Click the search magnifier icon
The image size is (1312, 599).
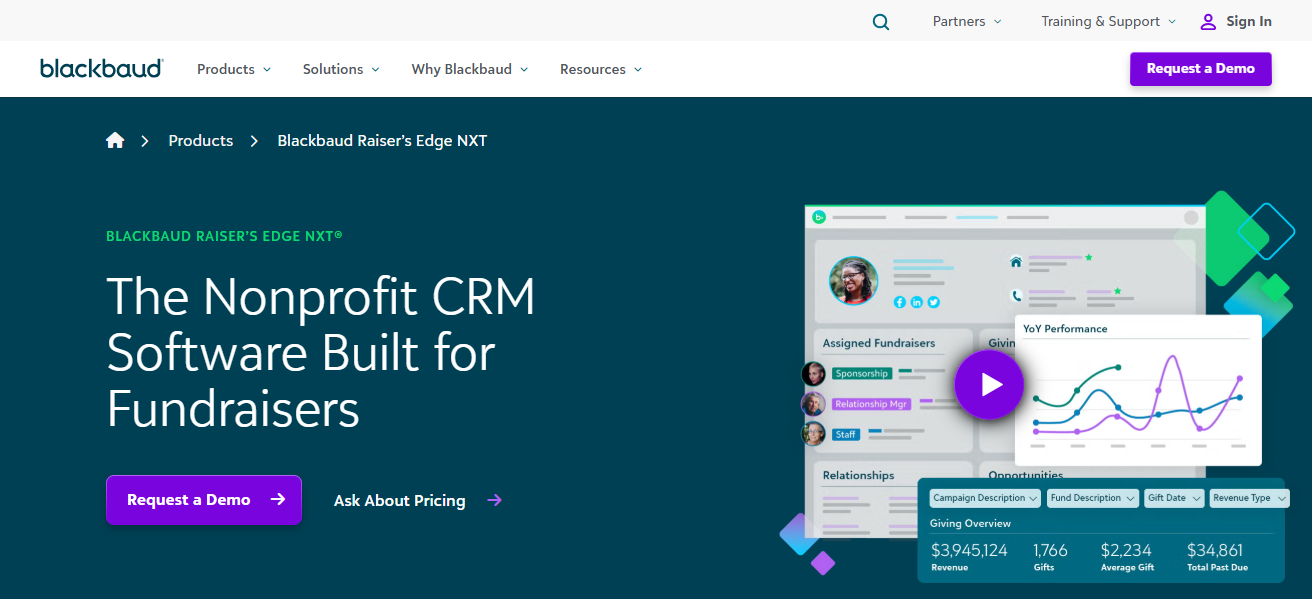pos(880,22)
